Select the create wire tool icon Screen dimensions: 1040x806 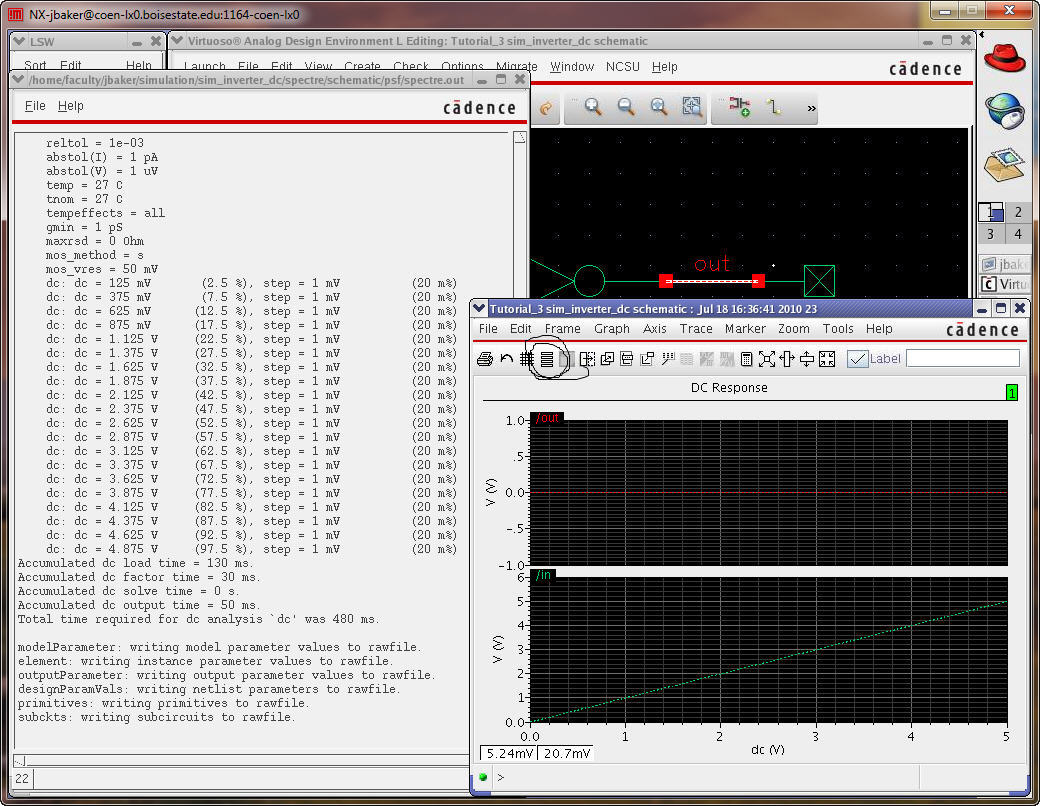point(772,108)
